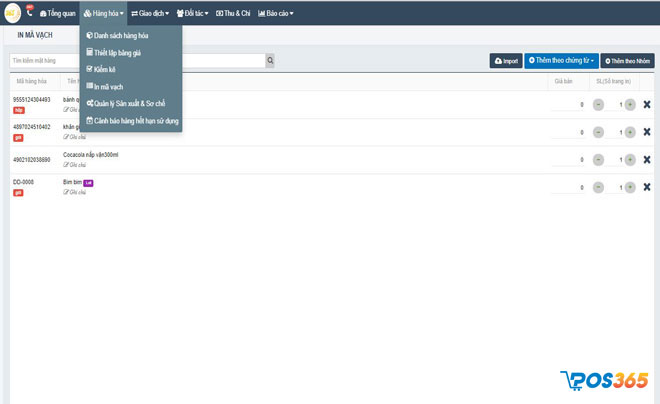Click Thêm theo Nhóm button

pyautogui.click(x=627, y=61)
